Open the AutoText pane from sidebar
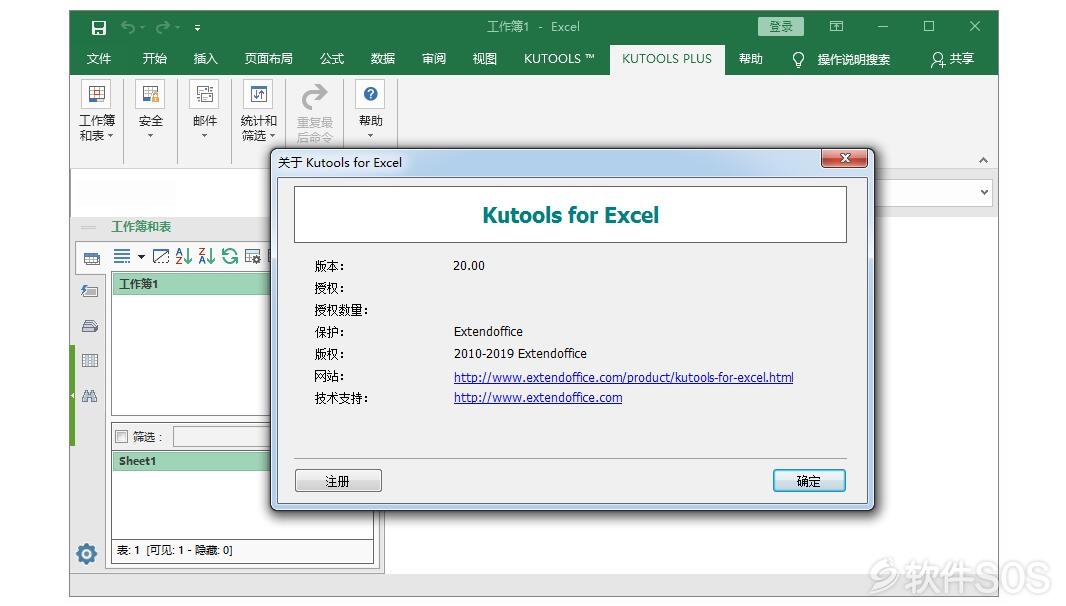Image resolution: width=1066 pixels, height=606 pixels. (x=90, y=291)
